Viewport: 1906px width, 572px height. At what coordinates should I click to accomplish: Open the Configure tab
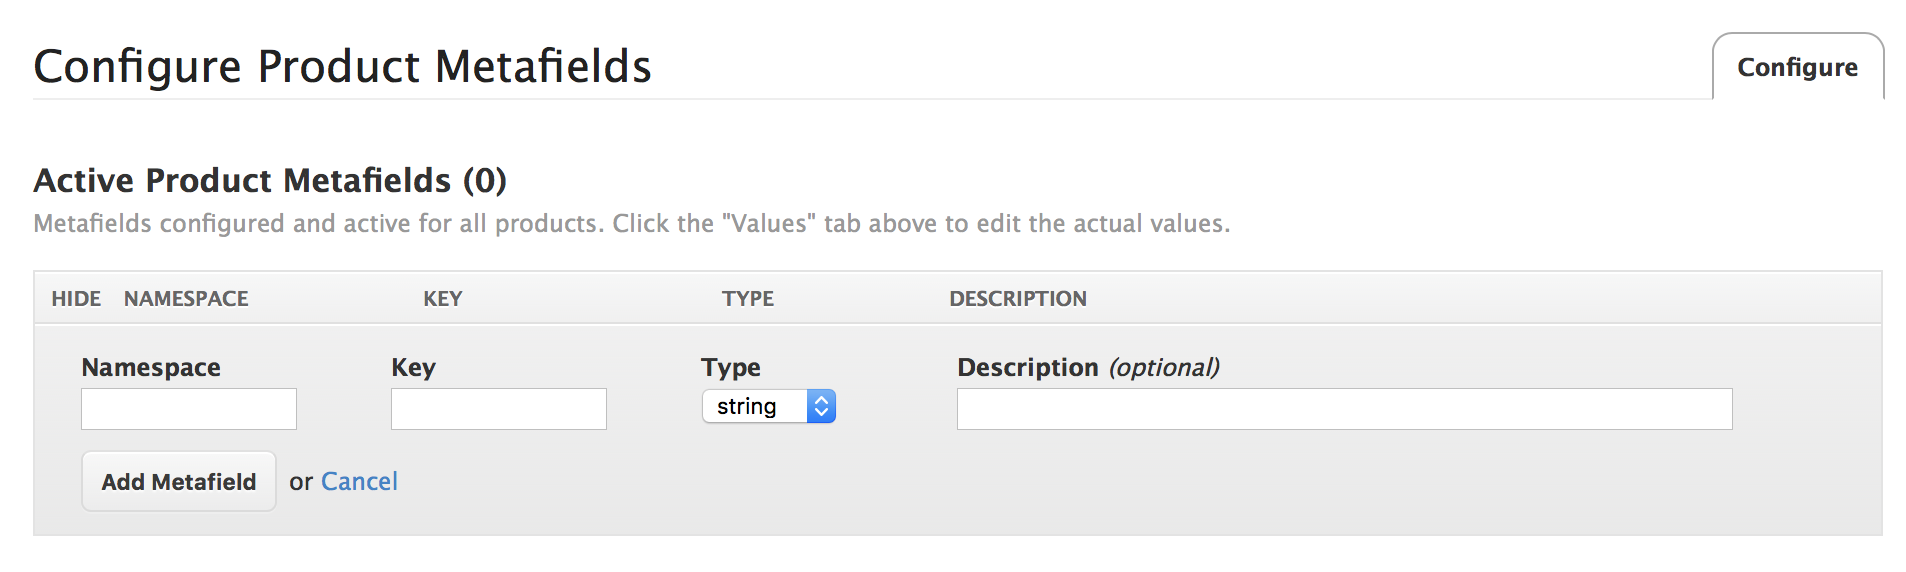pos(1797,67)
